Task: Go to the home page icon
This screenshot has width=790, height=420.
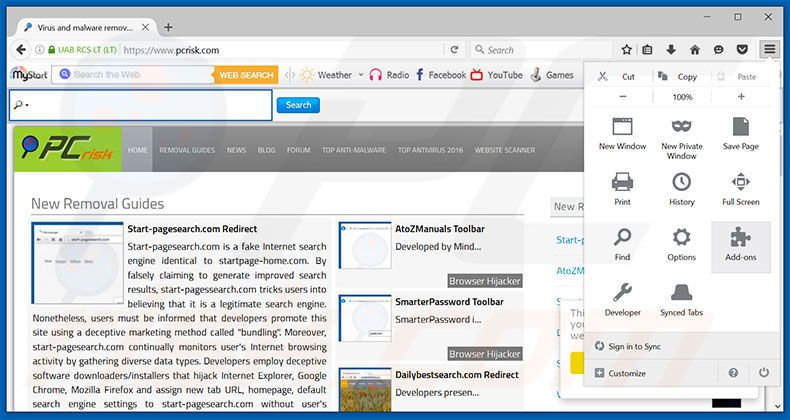Action: click(695, 49)
